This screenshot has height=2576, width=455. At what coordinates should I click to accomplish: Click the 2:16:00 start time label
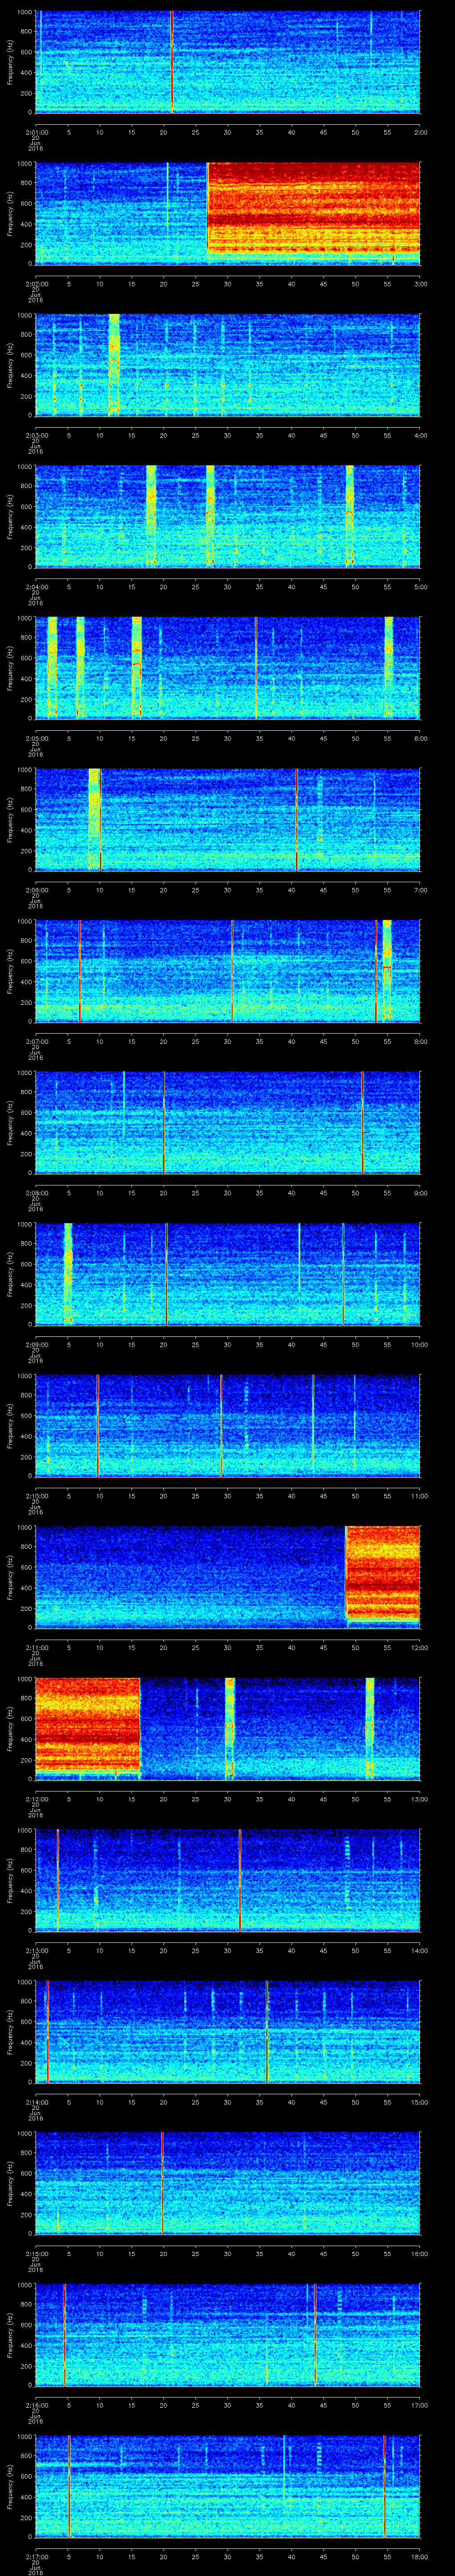(36, 2405)
